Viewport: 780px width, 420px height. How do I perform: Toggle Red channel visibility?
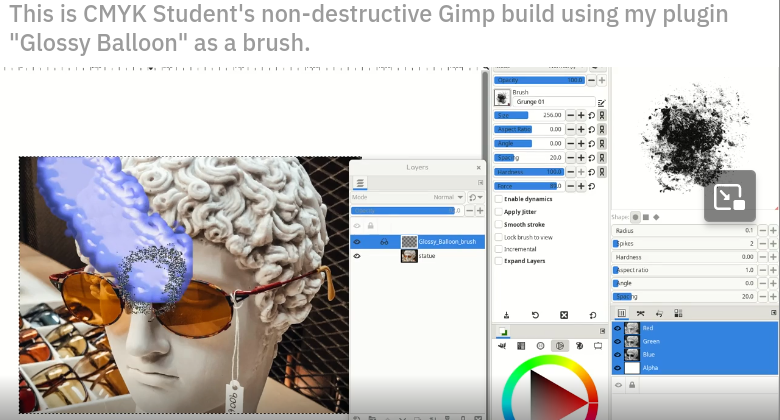618,328
